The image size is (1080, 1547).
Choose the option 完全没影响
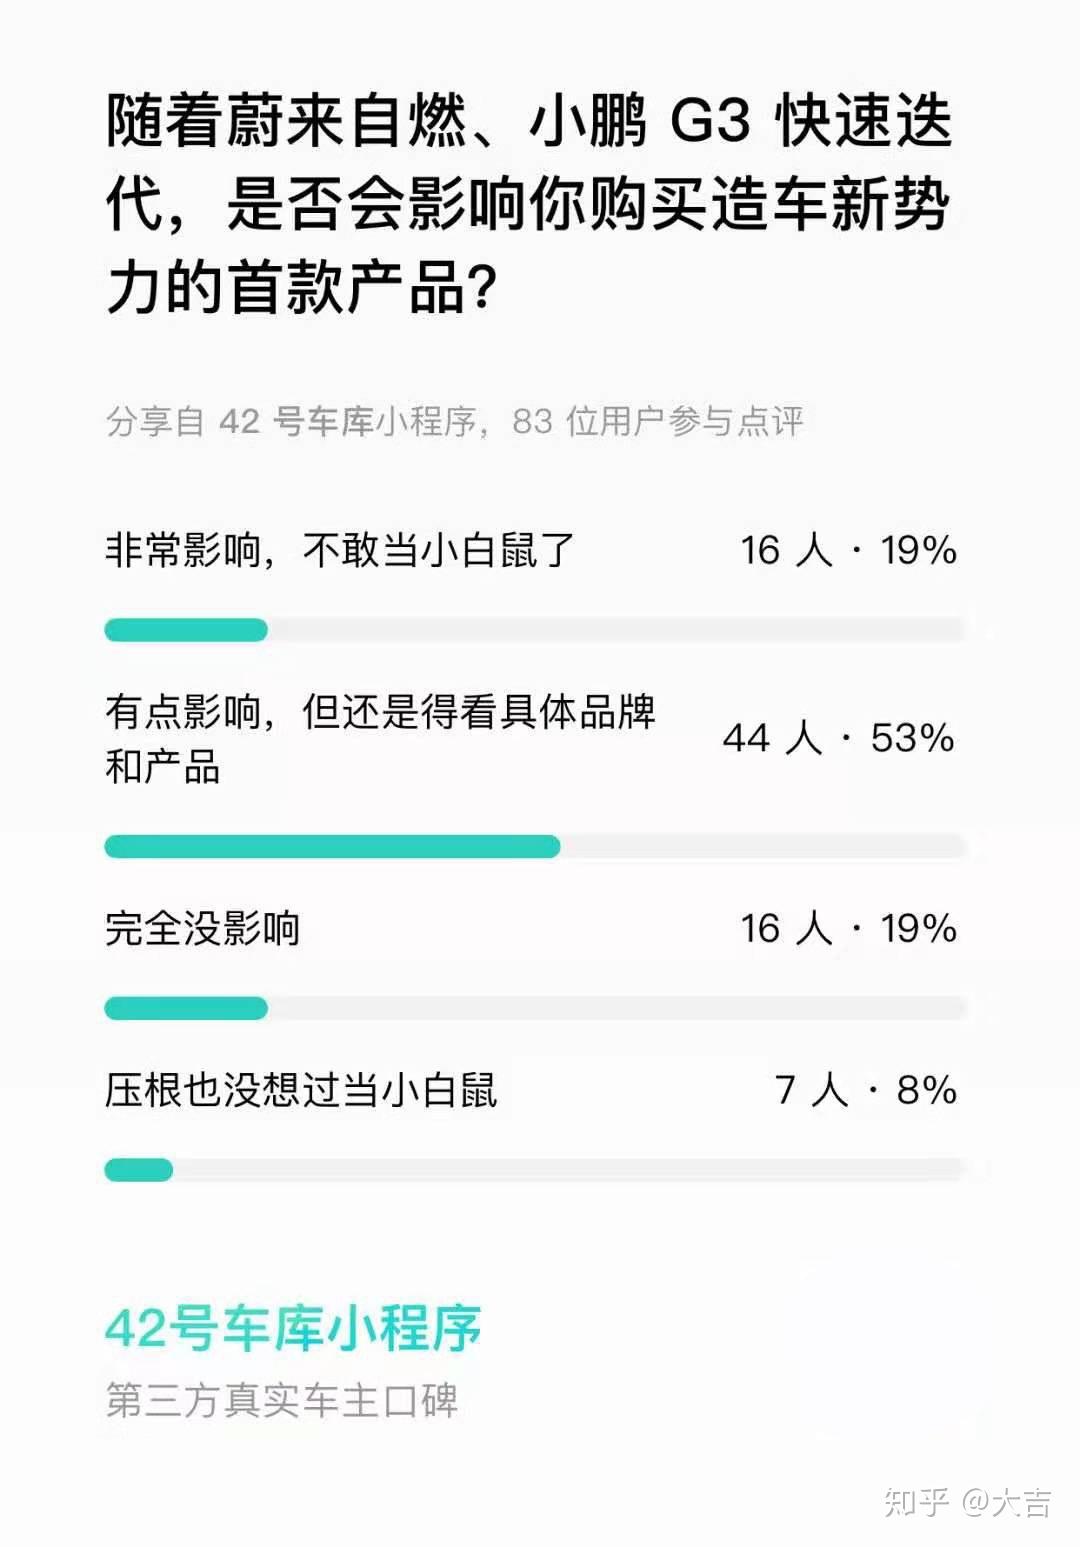(x=203, y=928)
